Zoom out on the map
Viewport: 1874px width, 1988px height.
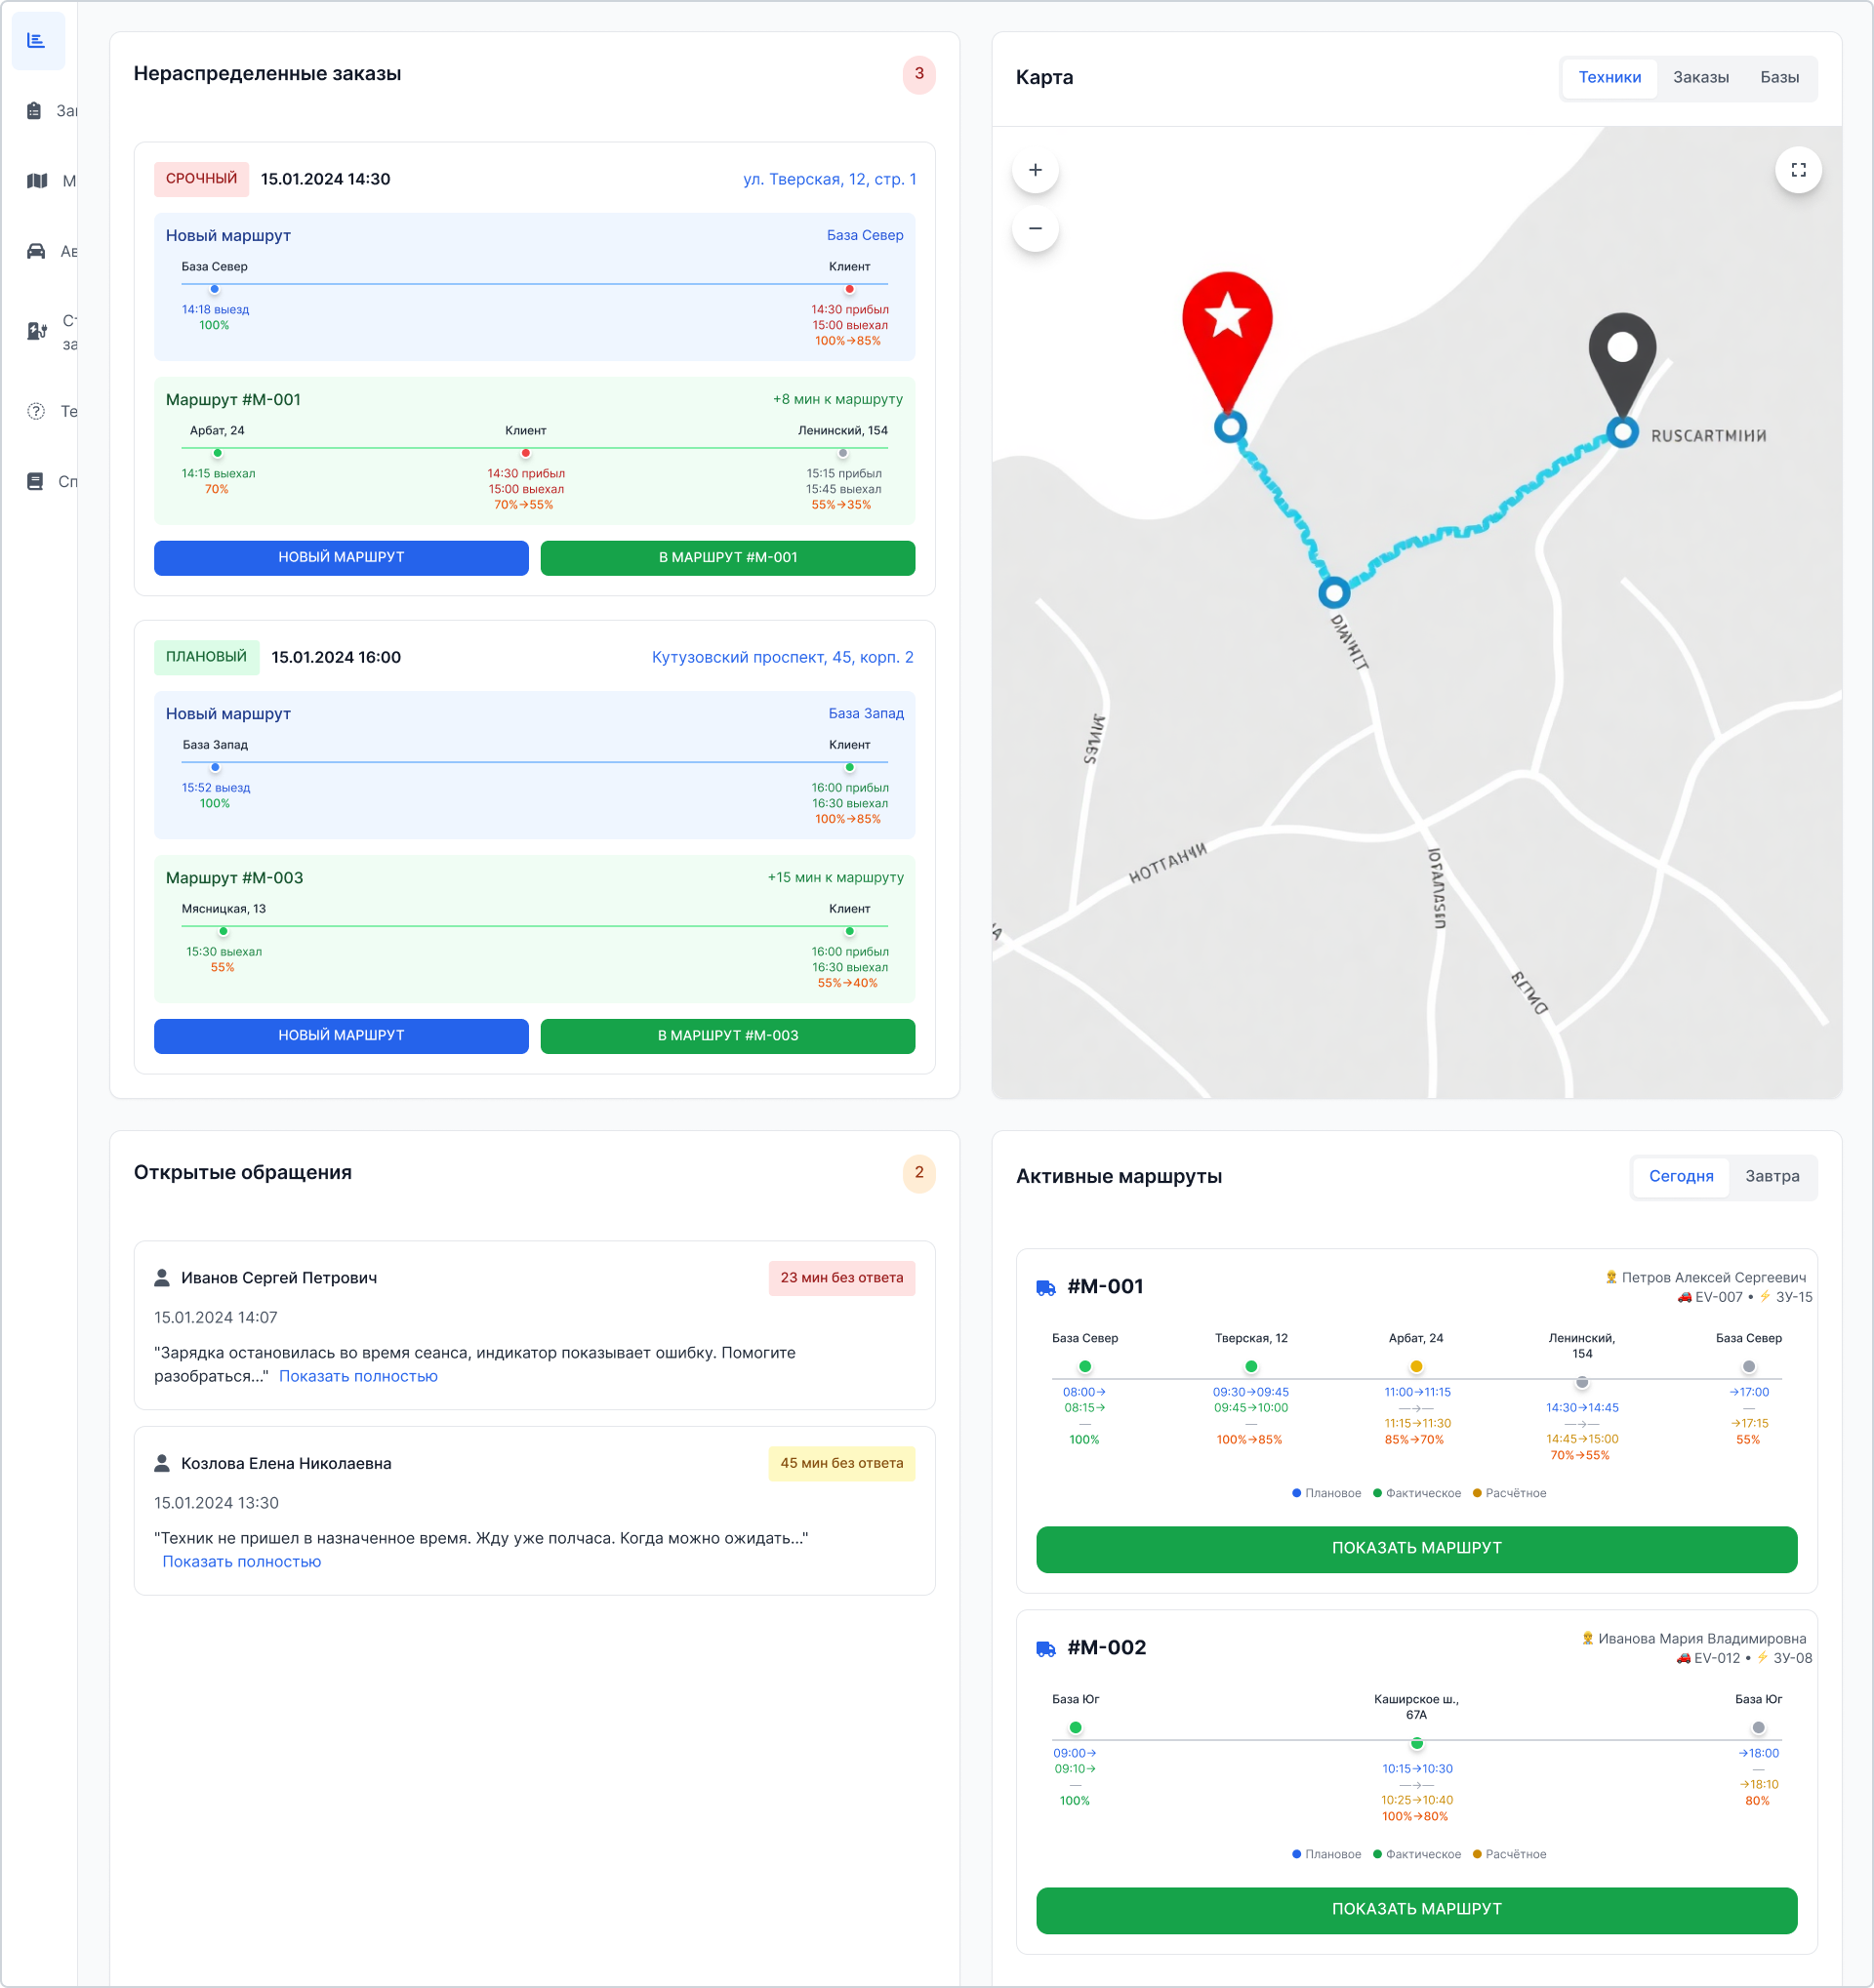1035,229
